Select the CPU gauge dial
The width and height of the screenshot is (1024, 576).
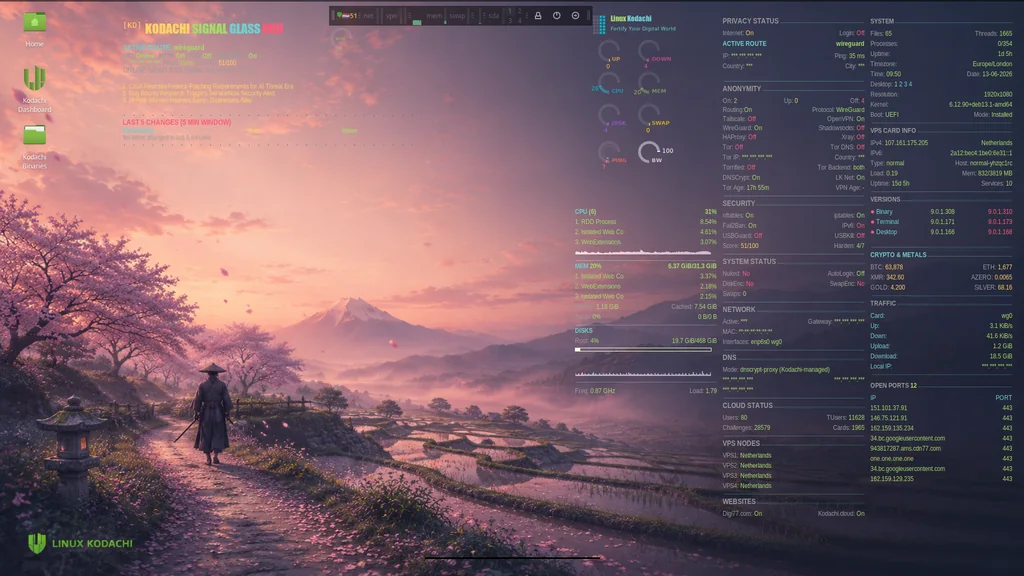[609, 84]
